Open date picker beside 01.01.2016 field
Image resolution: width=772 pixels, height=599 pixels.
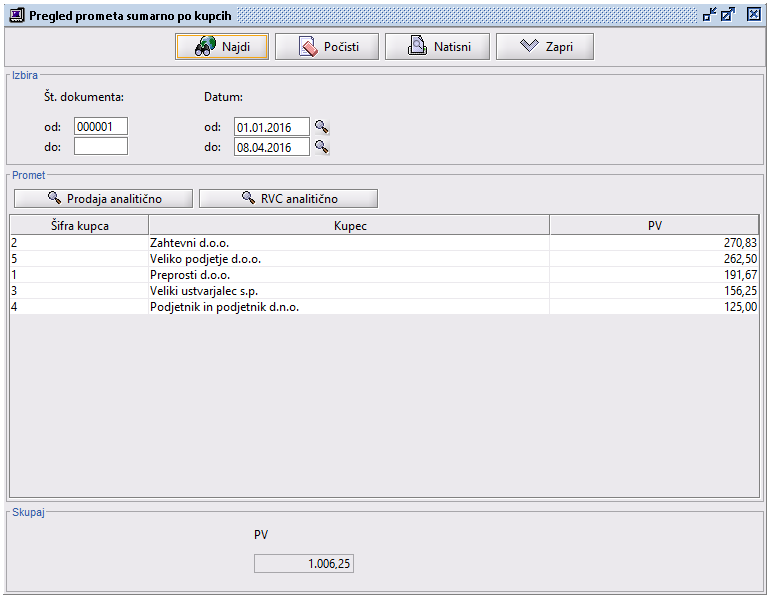[322, 127]
